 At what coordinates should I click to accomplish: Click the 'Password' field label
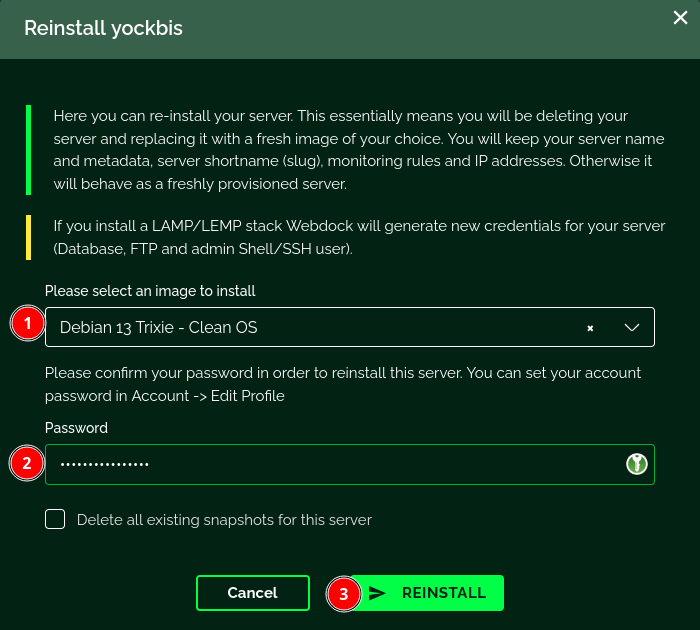pyautogui.click(x=76, y=428)
